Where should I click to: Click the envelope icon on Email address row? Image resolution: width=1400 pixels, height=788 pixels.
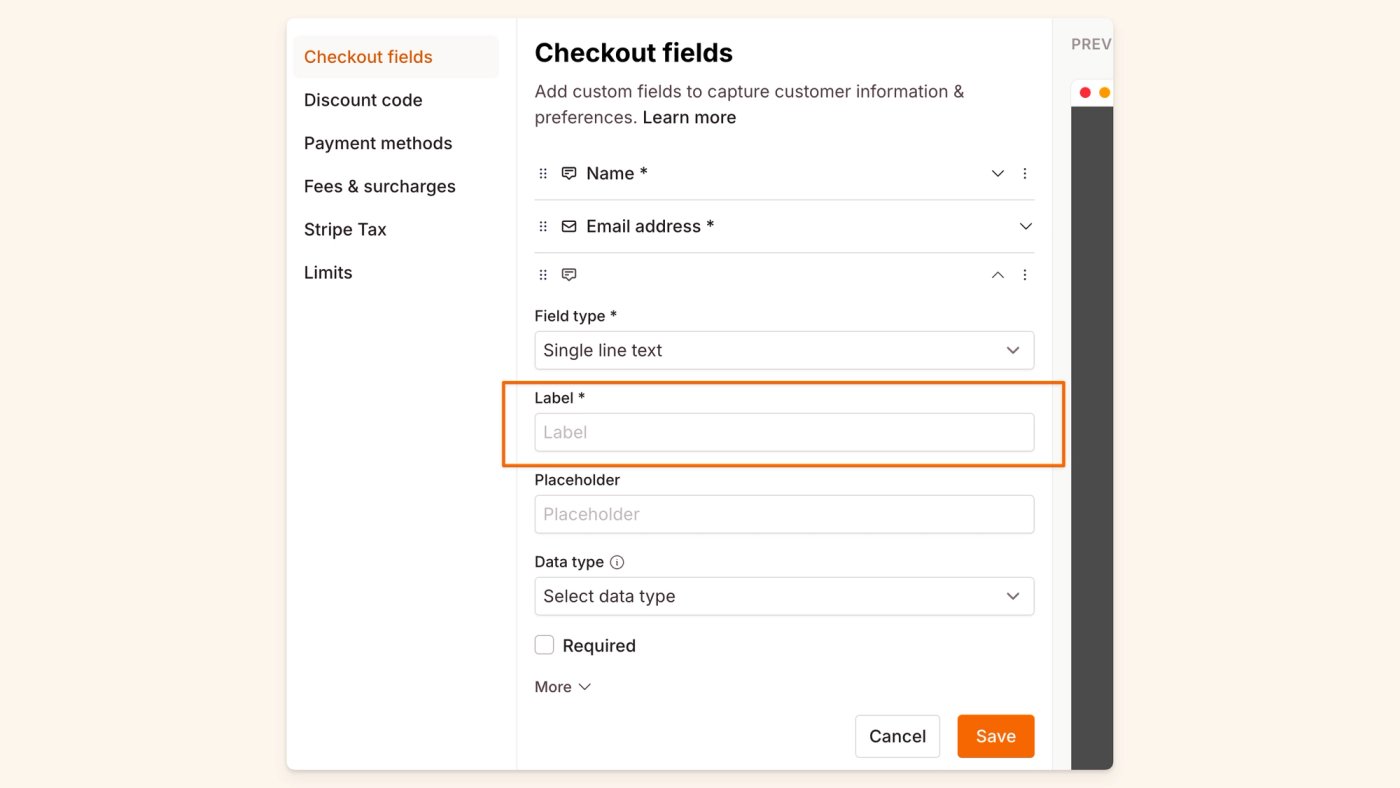click(x=569, y=227)
